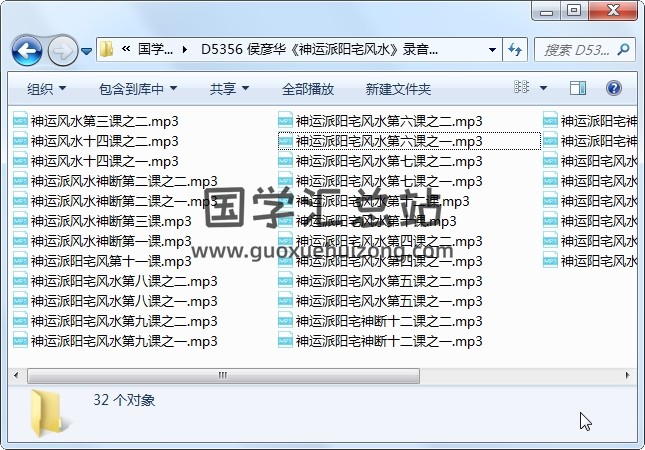This screenshot has width=645, height=450.
Task: Click the horizontal scrollbar right arrow
Action: (x=626, y=376)
